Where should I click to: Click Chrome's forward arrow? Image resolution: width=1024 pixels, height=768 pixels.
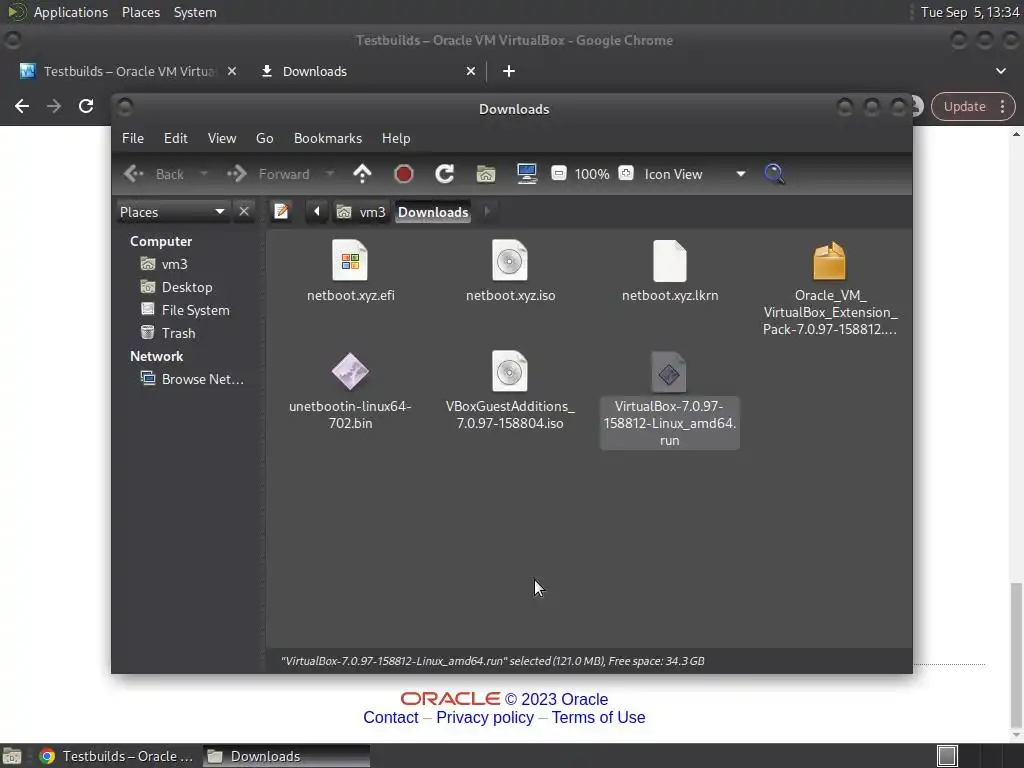[54, 106]
